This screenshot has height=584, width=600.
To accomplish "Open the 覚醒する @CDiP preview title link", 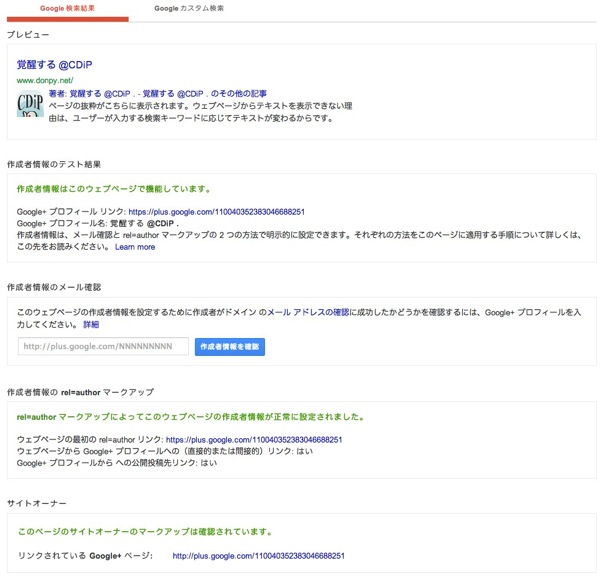I will coord(54,65).
